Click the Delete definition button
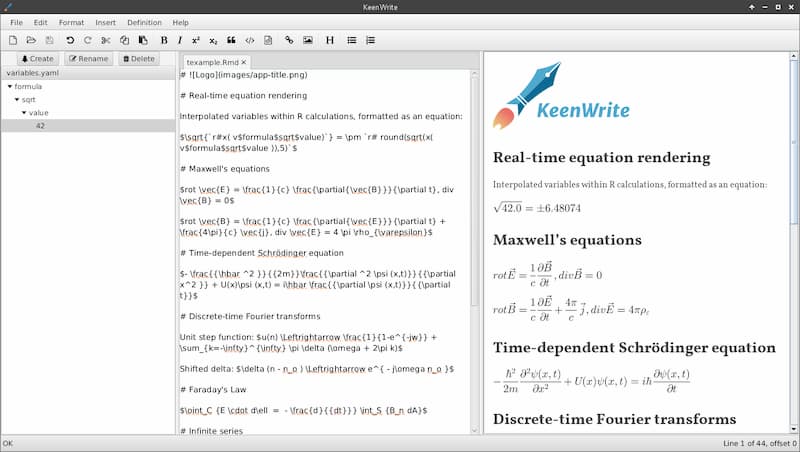 139,59
